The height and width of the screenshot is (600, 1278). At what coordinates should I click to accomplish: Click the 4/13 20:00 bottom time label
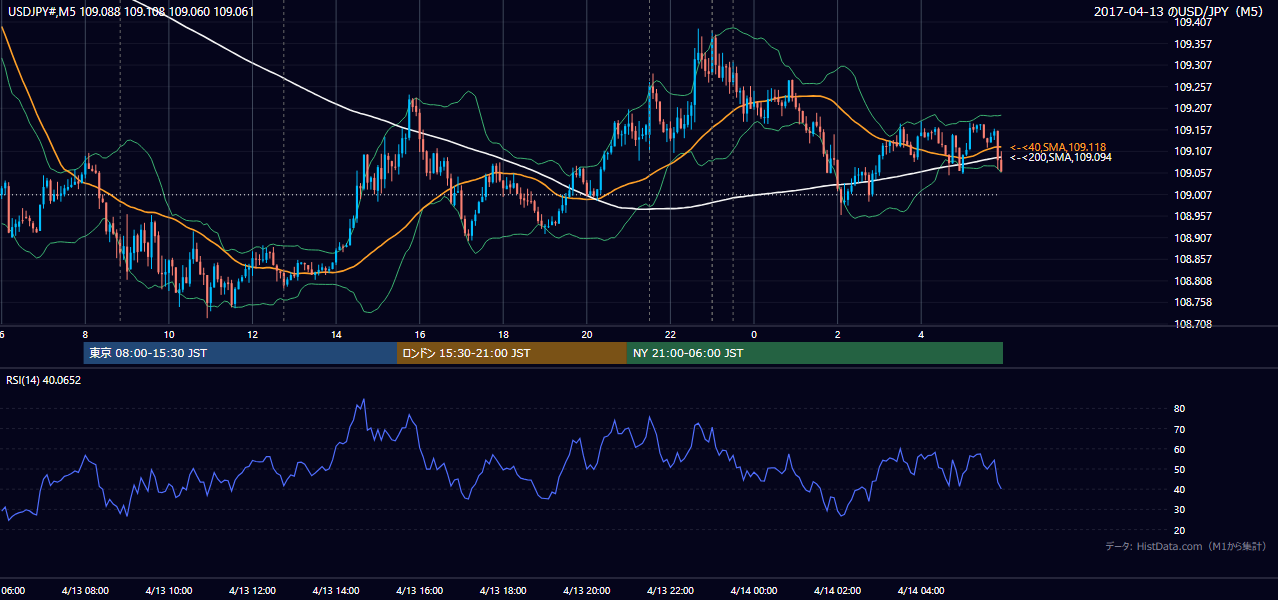586,590
